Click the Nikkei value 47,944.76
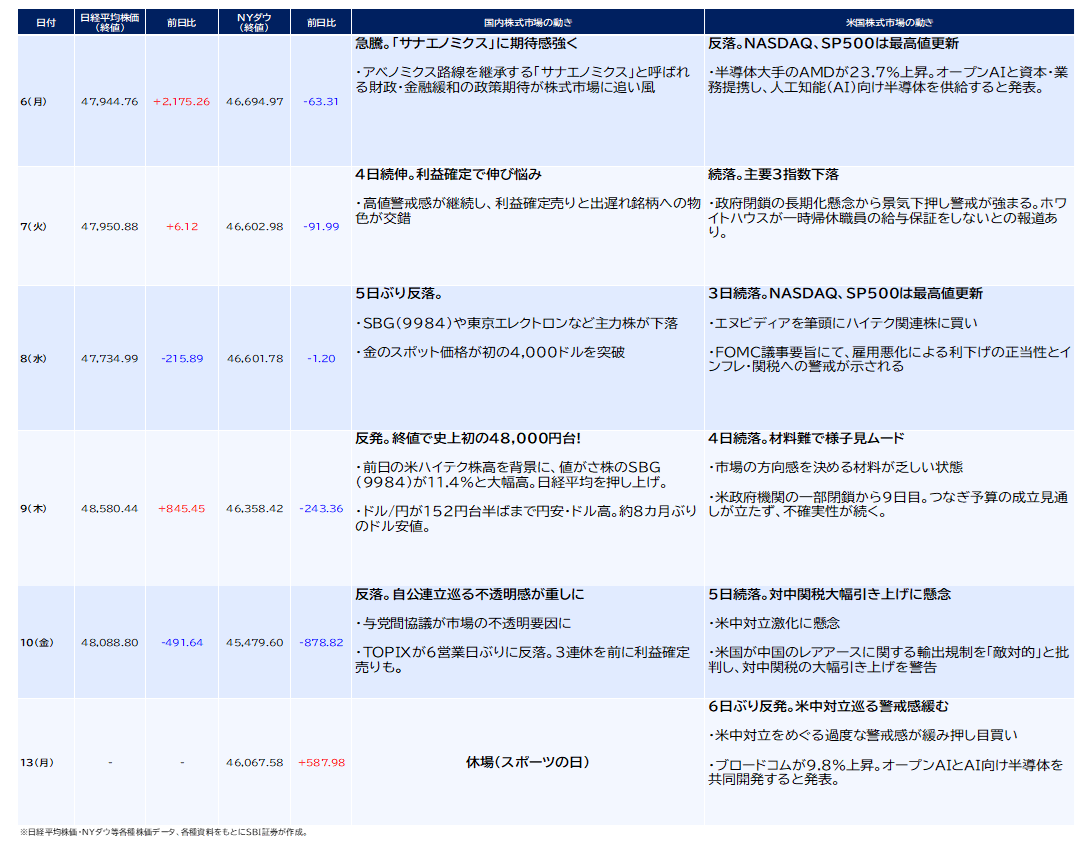Screen dimensions: 1076x845 click(x=110, y=102)
